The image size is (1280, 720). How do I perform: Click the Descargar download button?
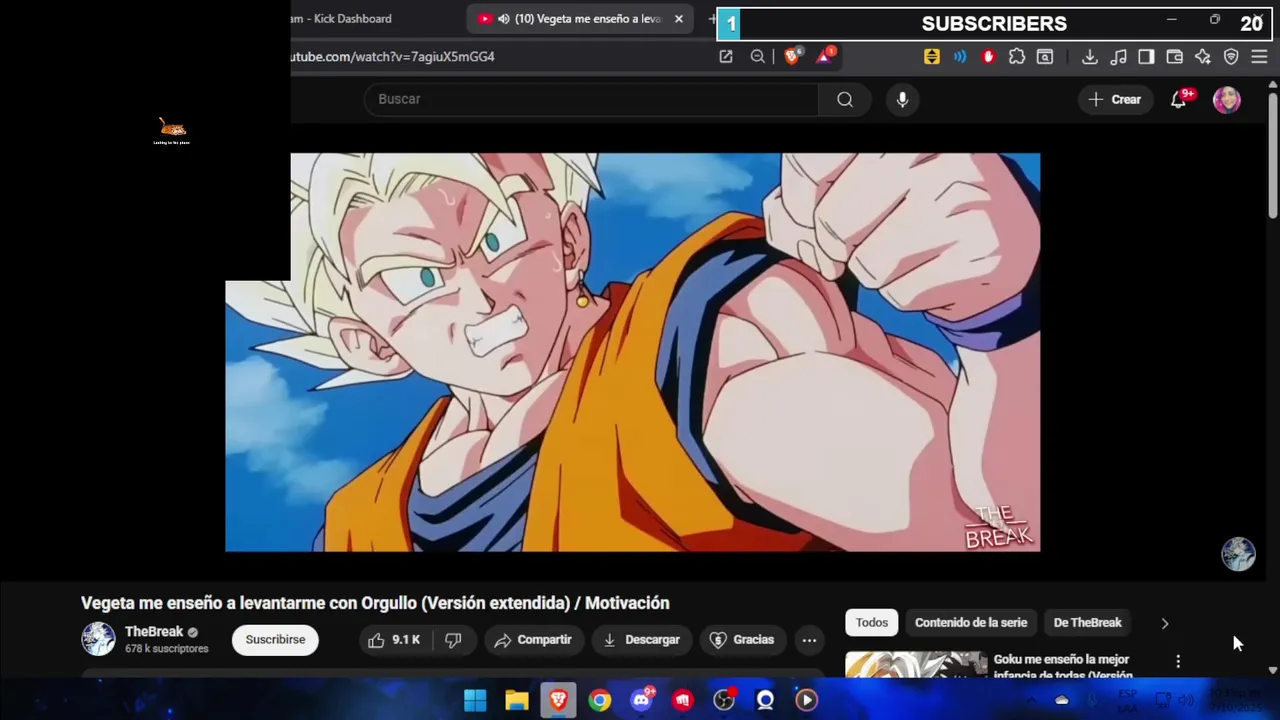pos(642,640)
